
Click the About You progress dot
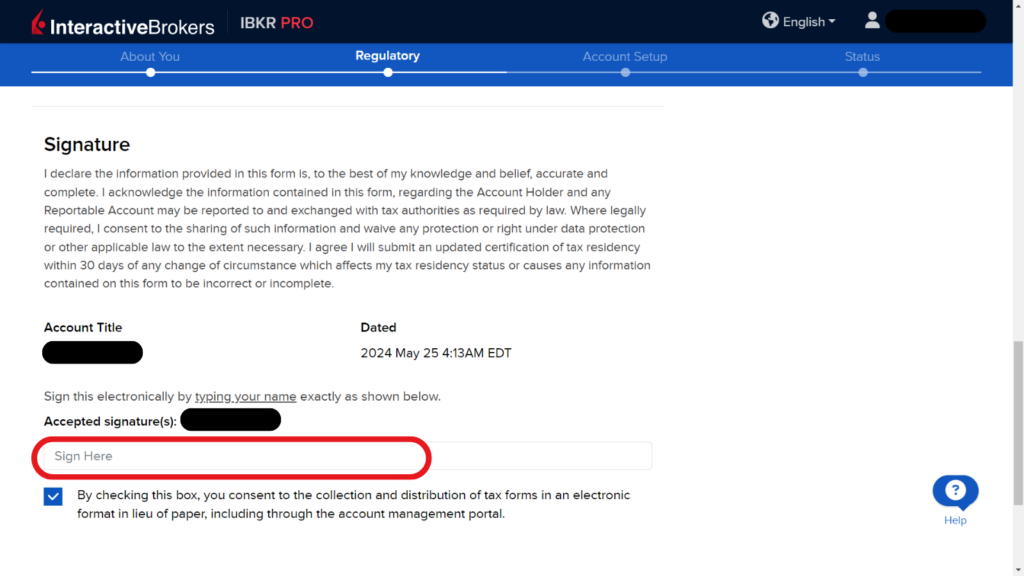[x=151, y=72]
